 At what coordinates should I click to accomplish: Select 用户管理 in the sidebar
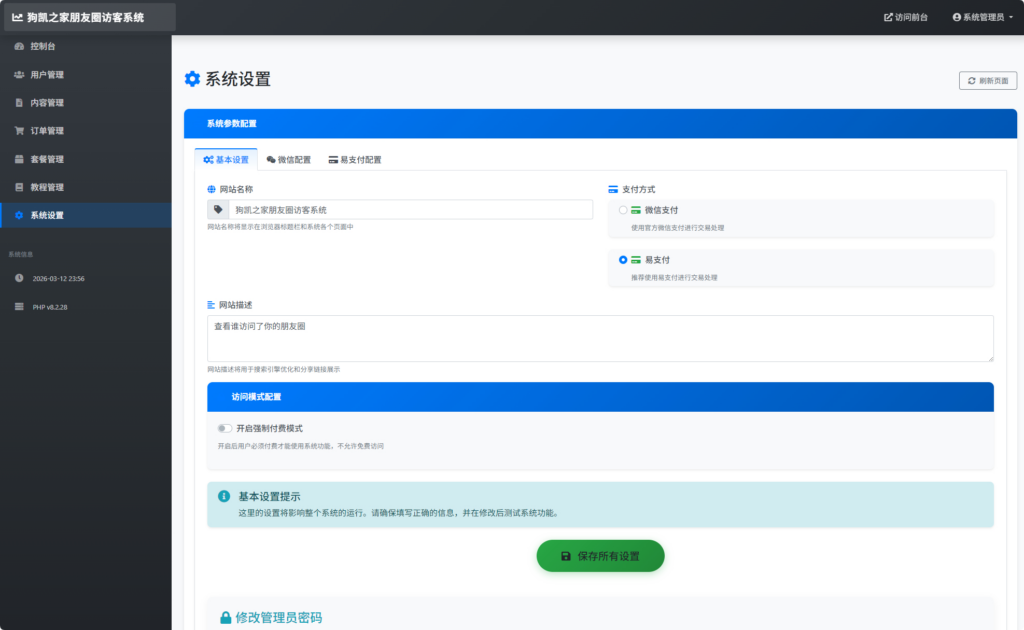47,74
